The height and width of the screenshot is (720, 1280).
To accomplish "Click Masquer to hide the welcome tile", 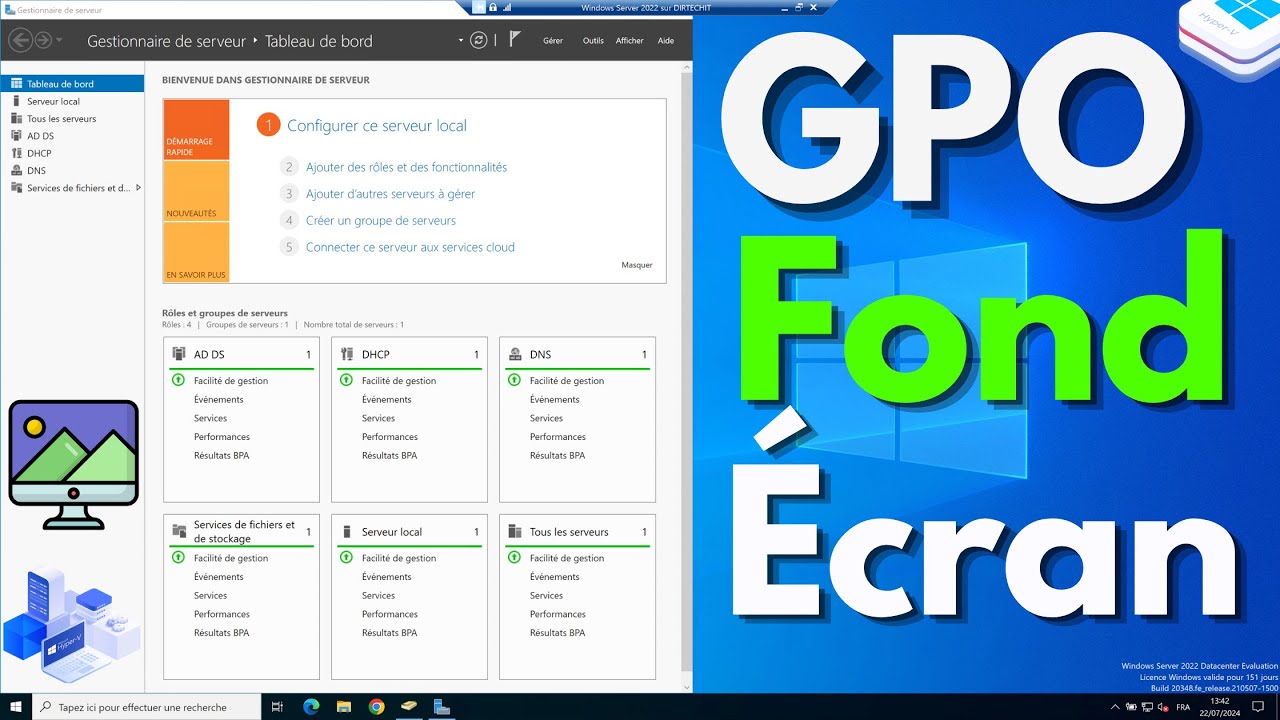I will [x=637, y=265].
